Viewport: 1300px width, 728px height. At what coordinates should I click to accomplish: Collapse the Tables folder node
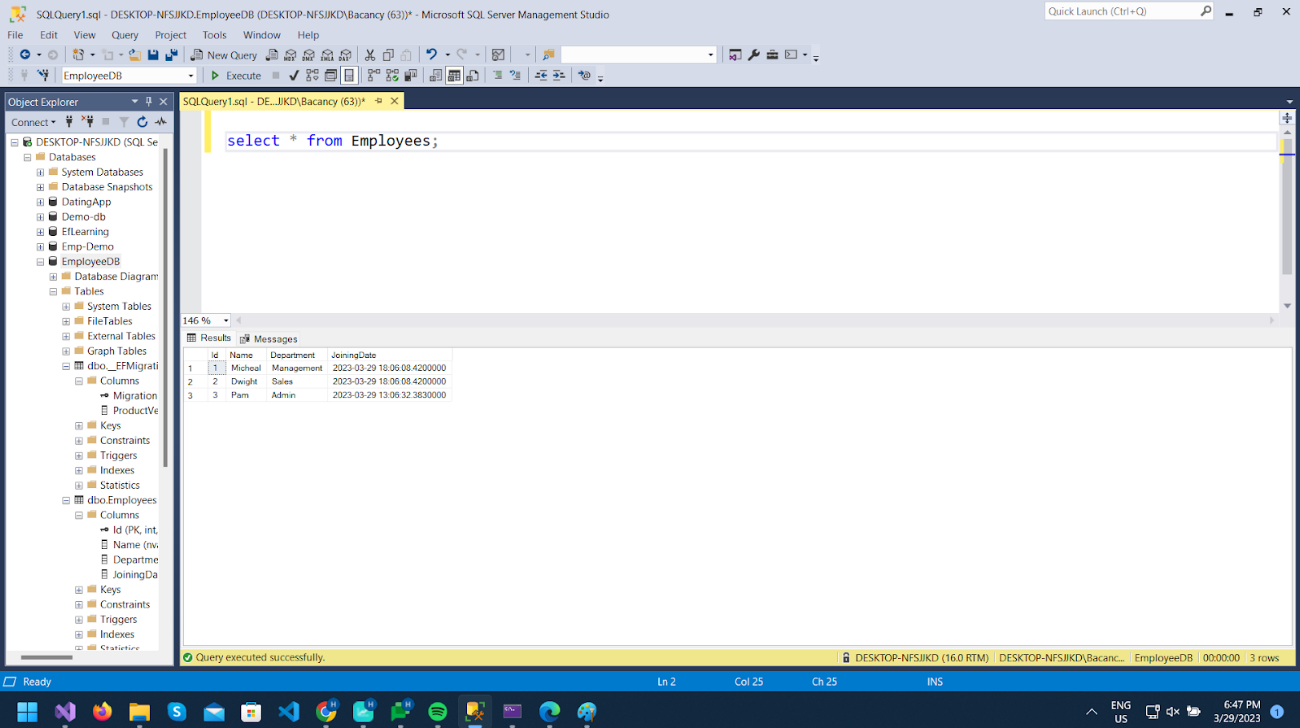pos(53,292)
